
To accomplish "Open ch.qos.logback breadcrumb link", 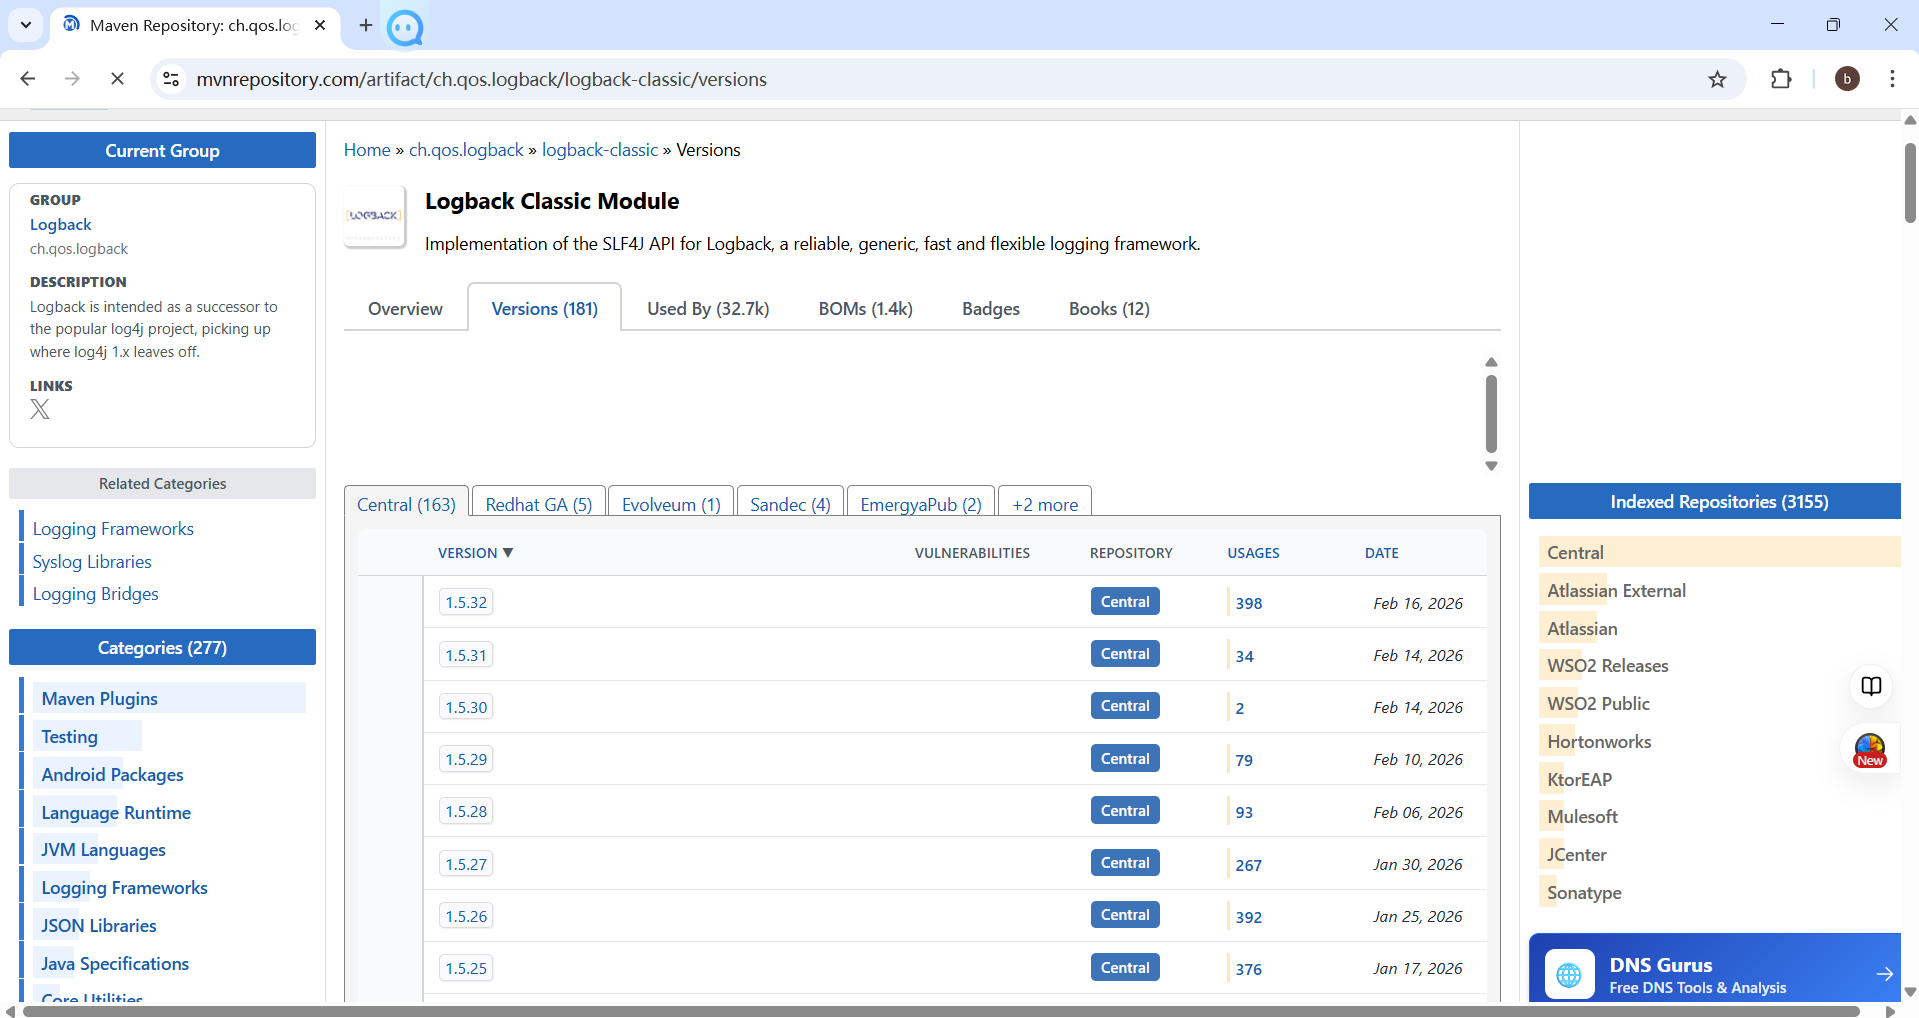I will (466, 150).
